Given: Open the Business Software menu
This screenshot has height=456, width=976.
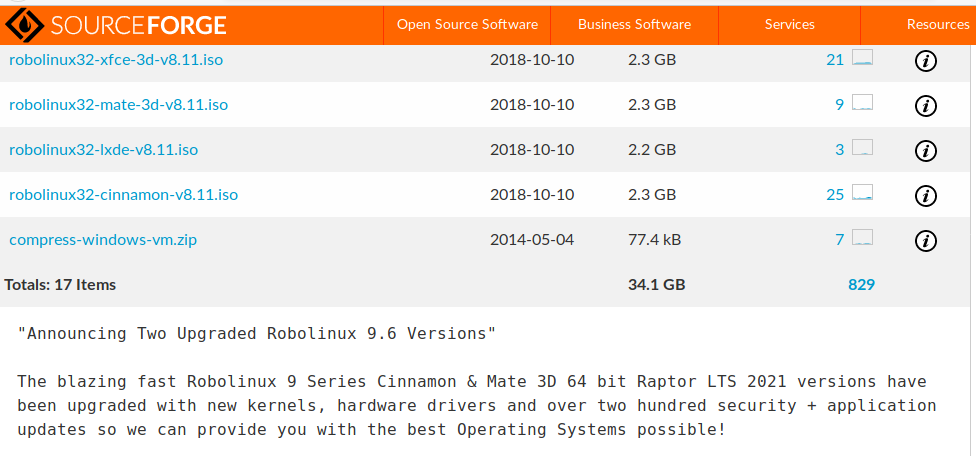Looking at the screenshot, I should pyautogui.click(x=634, y=24).
